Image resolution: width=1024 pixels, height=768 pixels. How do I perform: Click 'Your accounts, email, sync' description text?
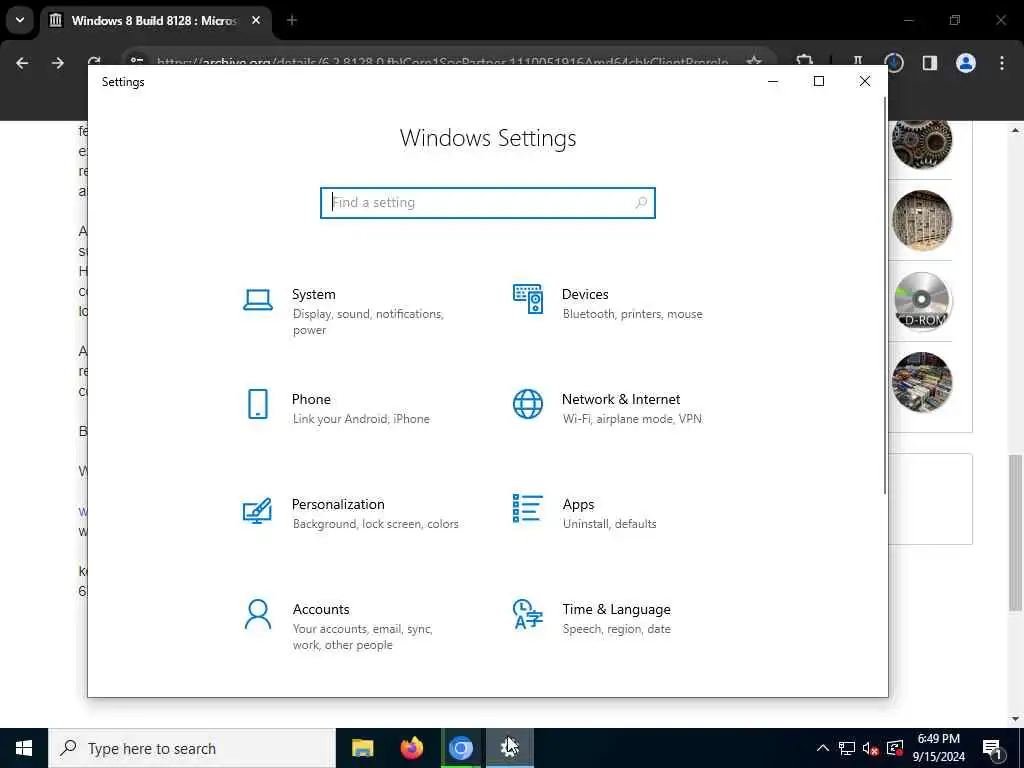(x=362, y=637)
